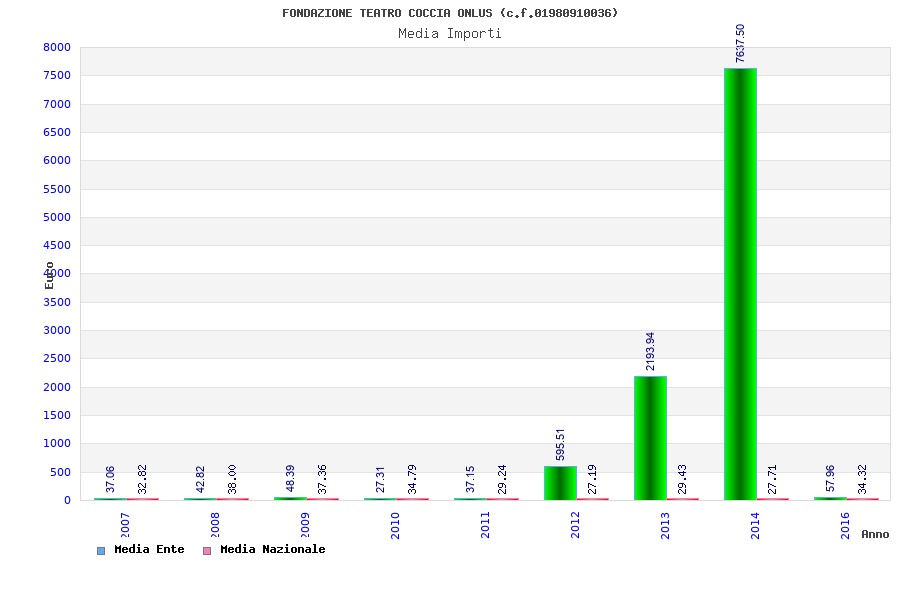Screen dimensions: 900x600
Task: Select the Media Ente legend label
Action: pos(149,549)
